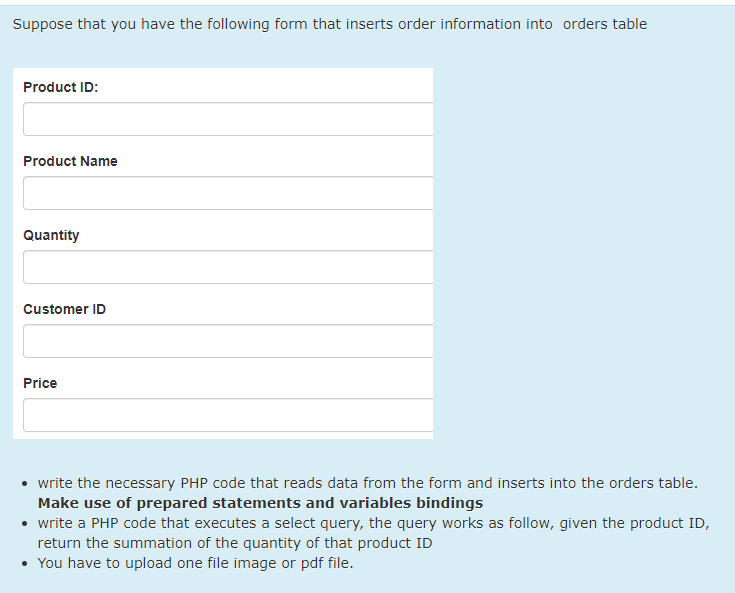The width and height of the screenshot is (735, 593).
Task: Click 'orders table' in the intro sentence
Action: pyautogui.click(x=604, y=24)
